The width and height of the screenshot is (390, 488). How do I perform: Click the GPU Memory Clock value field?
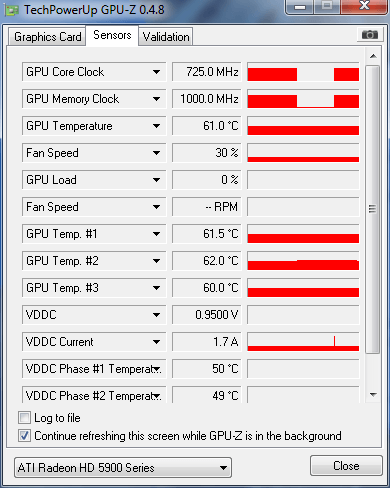pyautogui.click(x=206, y=99)
